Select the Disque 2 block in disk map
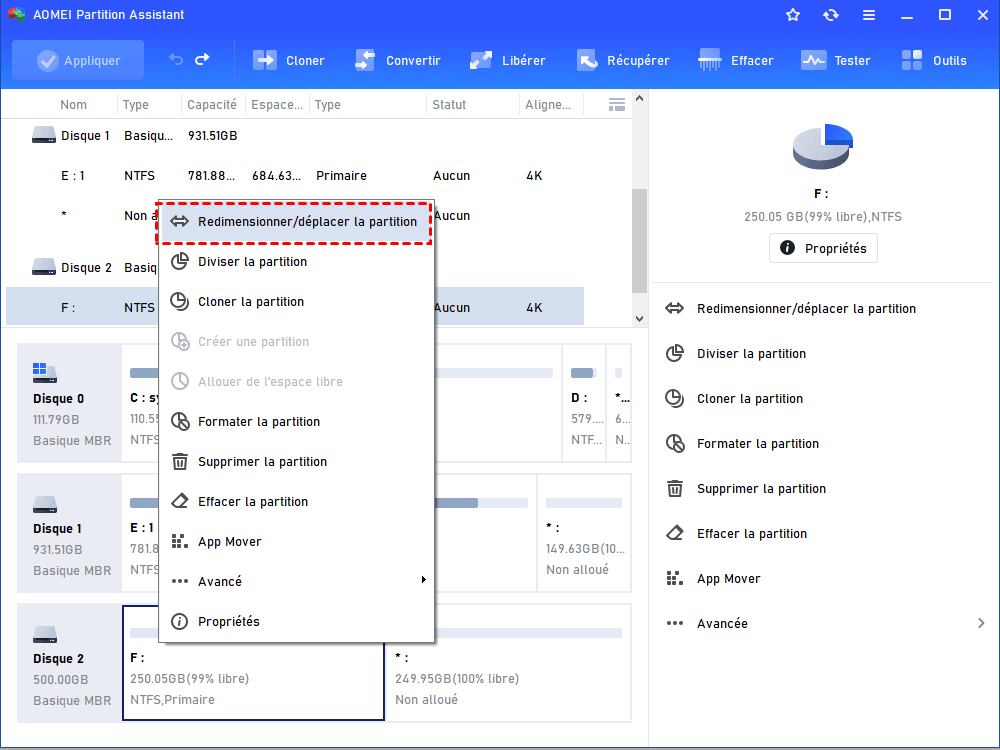Image resolution: width=1000 pixels, height=750 pixels. coord(70,663)
